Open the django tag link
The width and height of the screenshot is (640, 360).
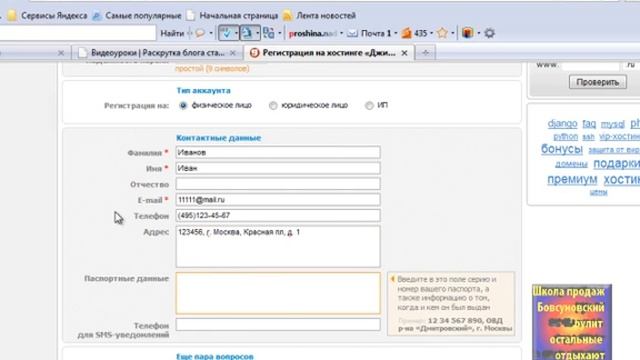(562, 123)
